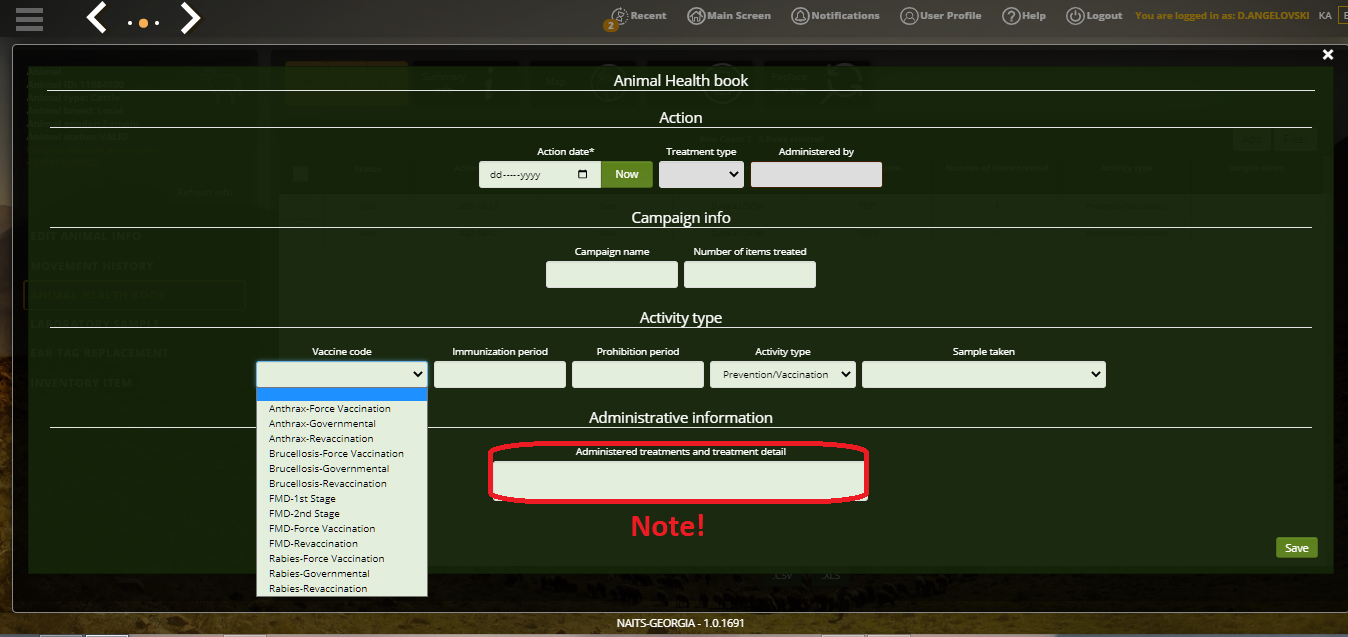Select FMD-Force Vaccination option
The height and width of the screenshot is (637, 1348).
pyautogui.click(x=342, y=528)
